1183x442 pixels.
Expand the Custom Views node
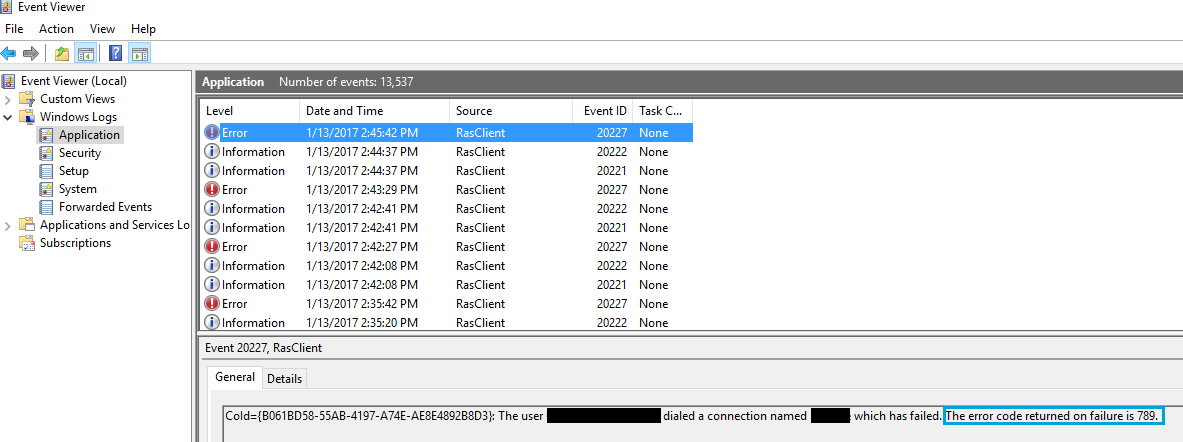[x=9, y=99]
